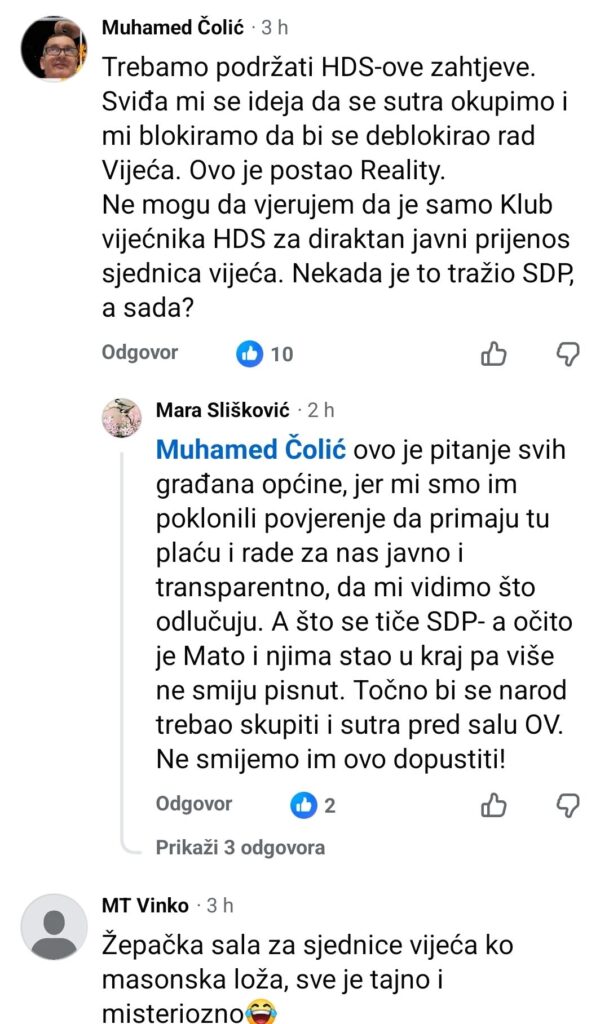The image size is (609, 1024).
Task: Click the '2 h' timestamp on Mara's reply
Action: pos(322,409)
